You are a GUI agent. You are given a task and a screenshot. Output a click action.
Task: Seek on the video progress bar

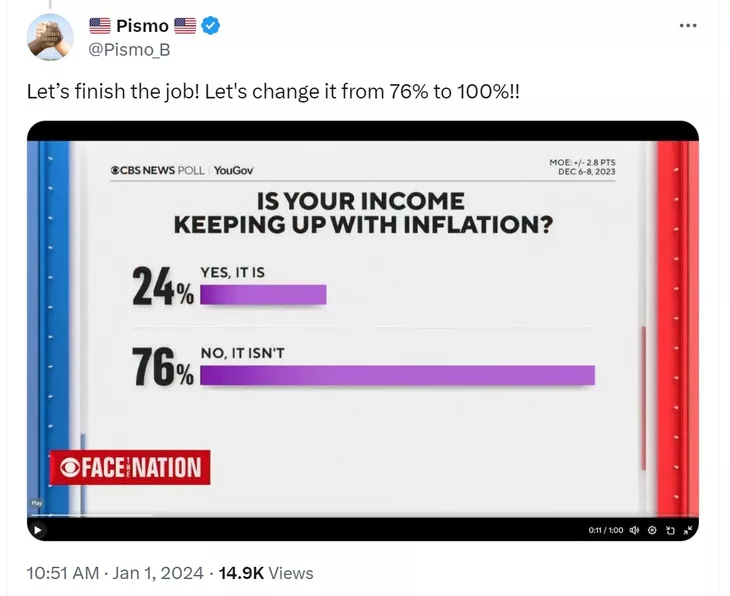pyautogui.click(x=363, y=516)
